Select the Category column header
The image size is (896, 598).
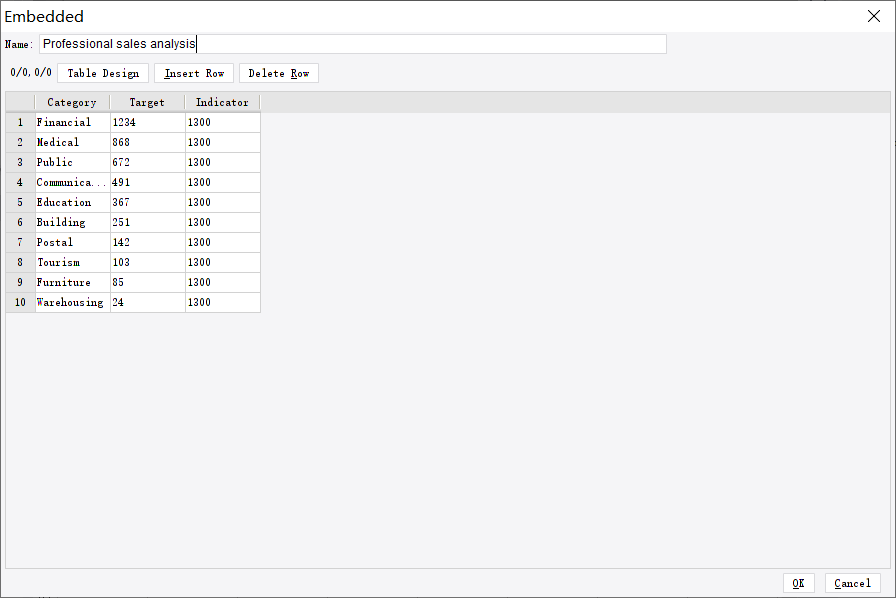[71, 101]
